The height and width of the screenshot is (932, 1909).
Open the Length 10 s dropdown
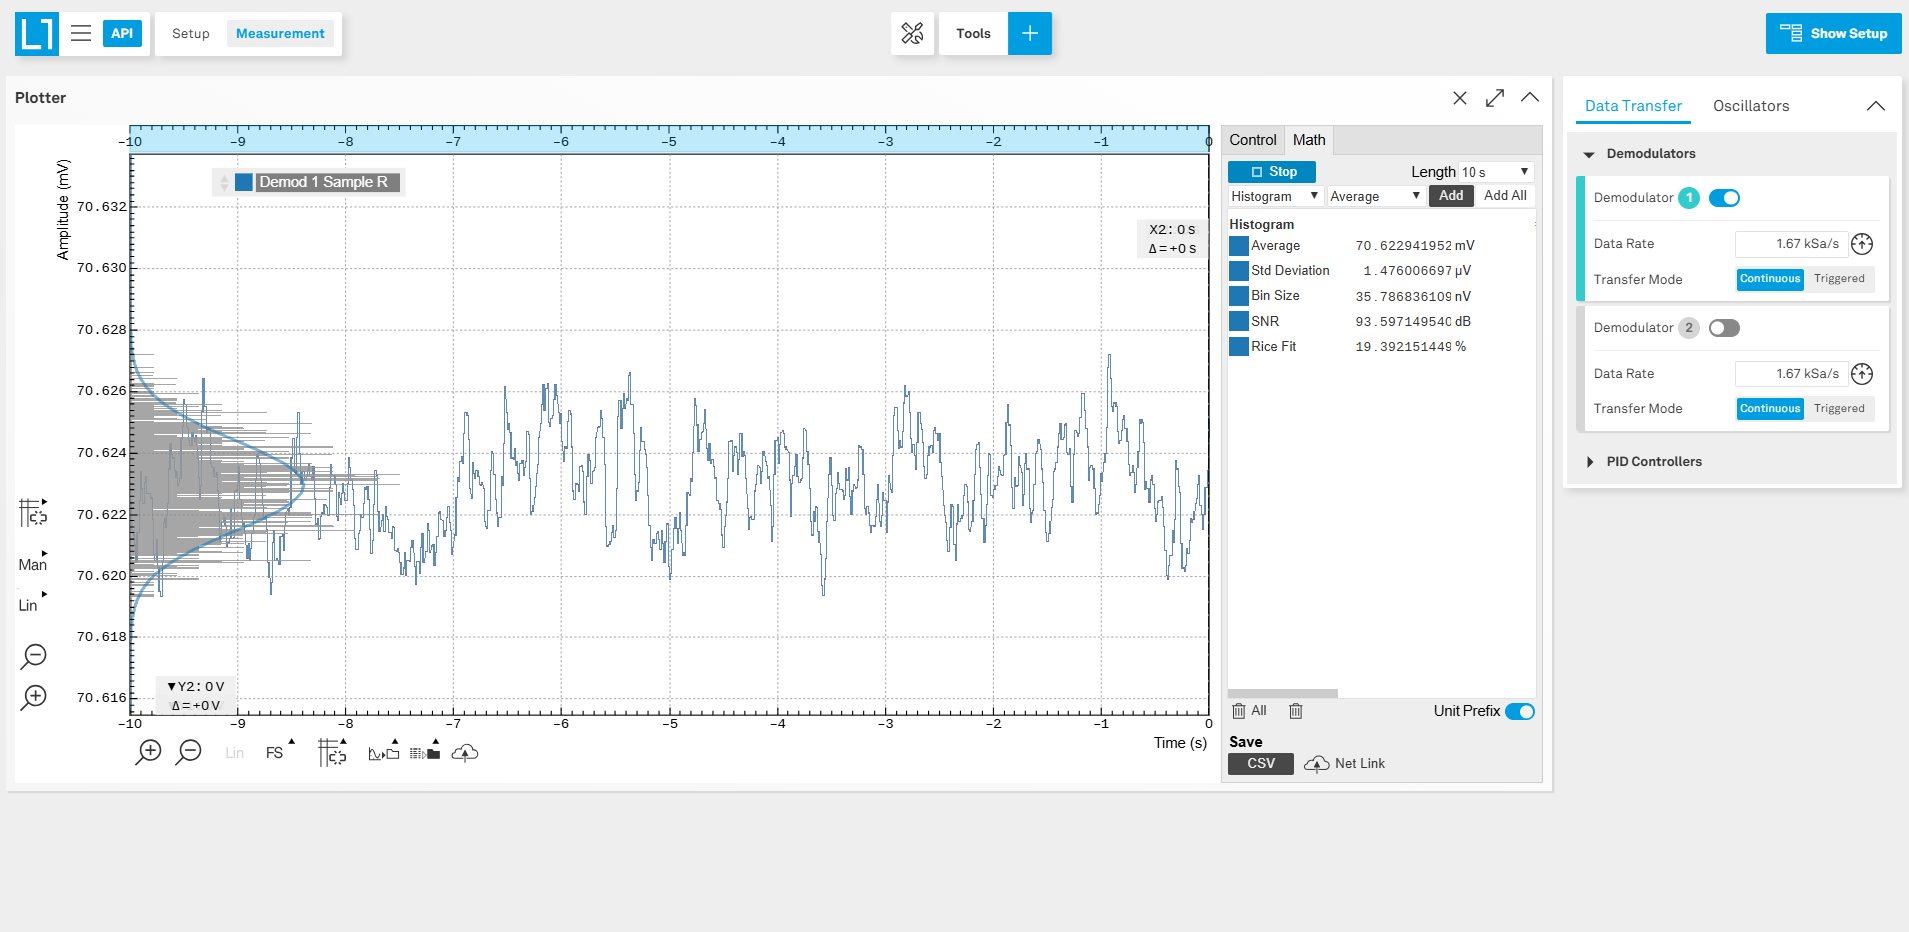click(1495, 172)
